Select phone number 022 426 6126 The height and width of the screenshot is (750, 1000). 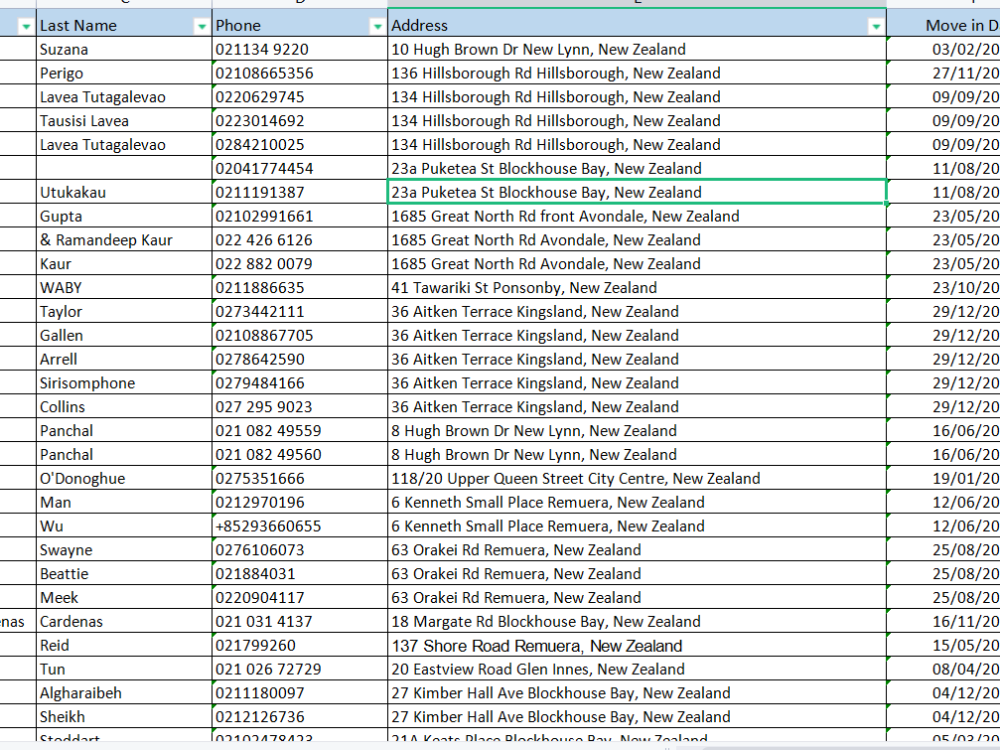click(300, 240)
